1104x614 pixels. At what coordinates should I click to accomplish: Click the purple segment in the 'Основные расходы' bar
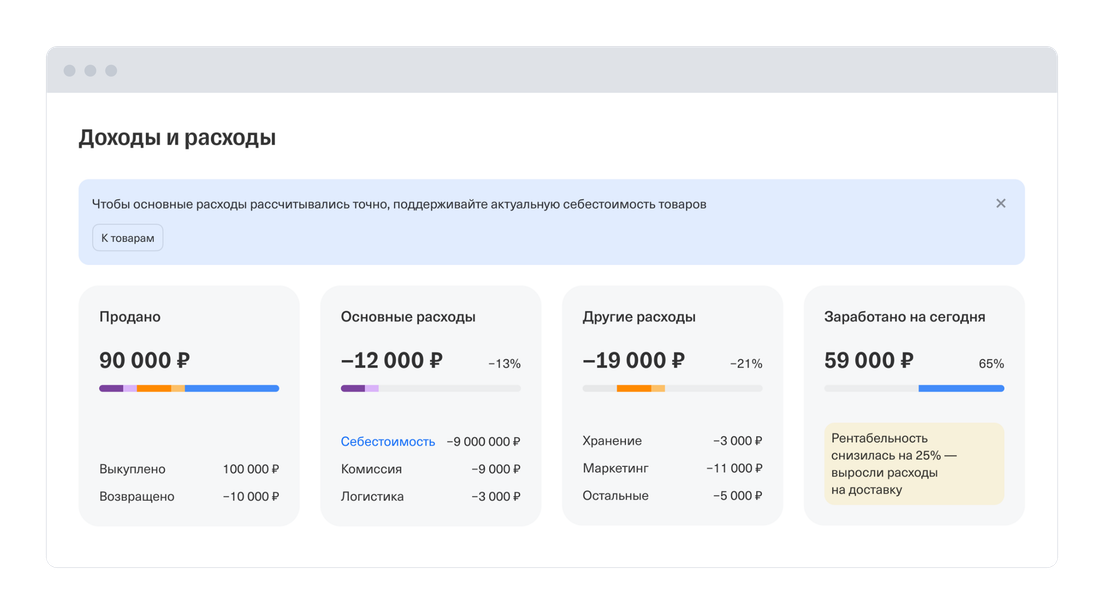[x=353, y=388]
